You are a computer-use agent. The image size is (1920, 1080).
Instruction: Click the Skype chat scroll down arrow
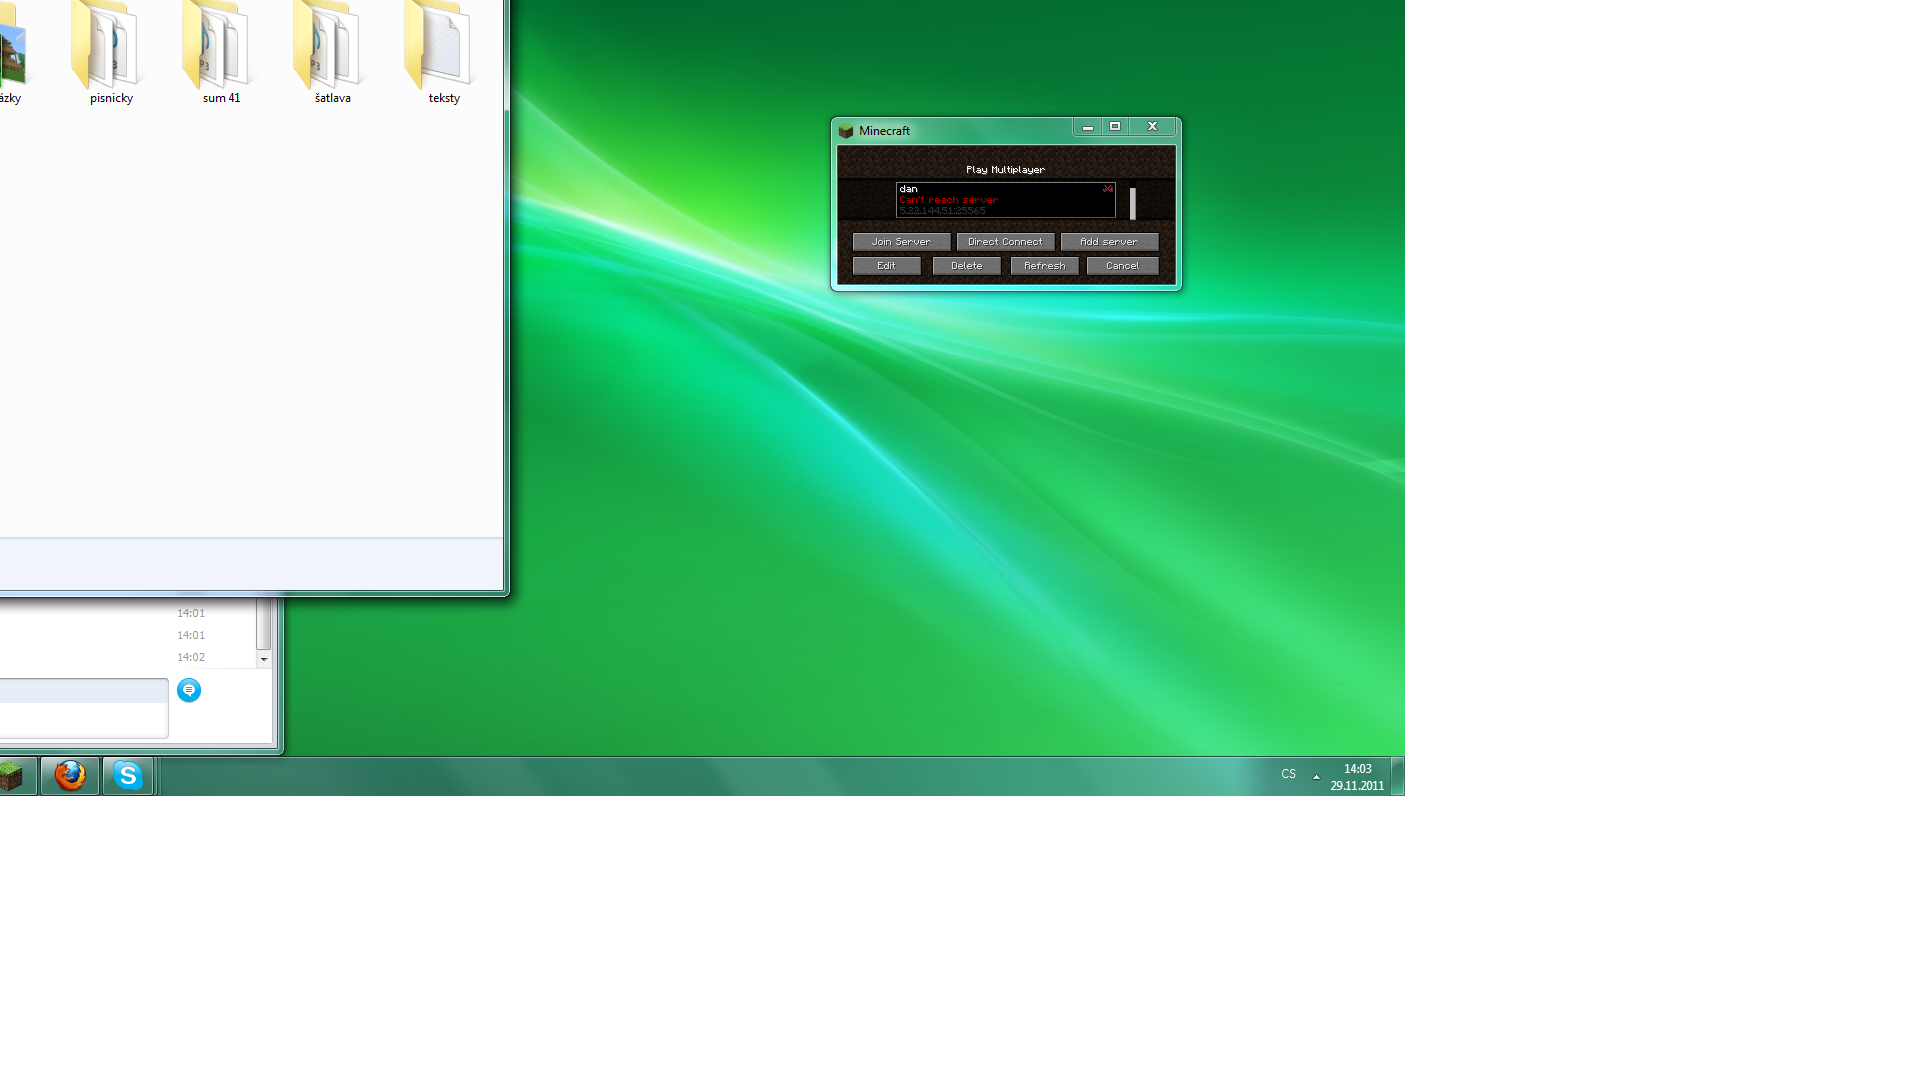pyautogui.click(x=264, y=659)
